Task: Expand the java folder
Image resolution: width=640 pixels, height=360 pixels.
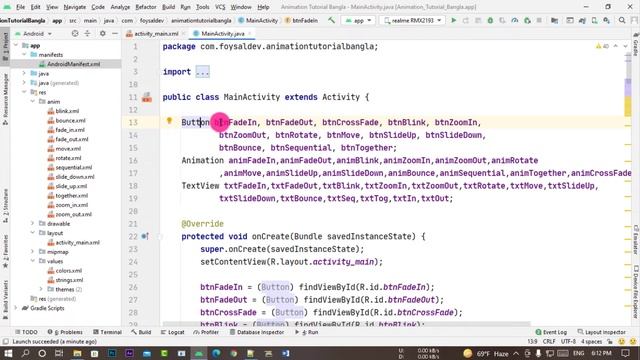Action: coord(24,73)
